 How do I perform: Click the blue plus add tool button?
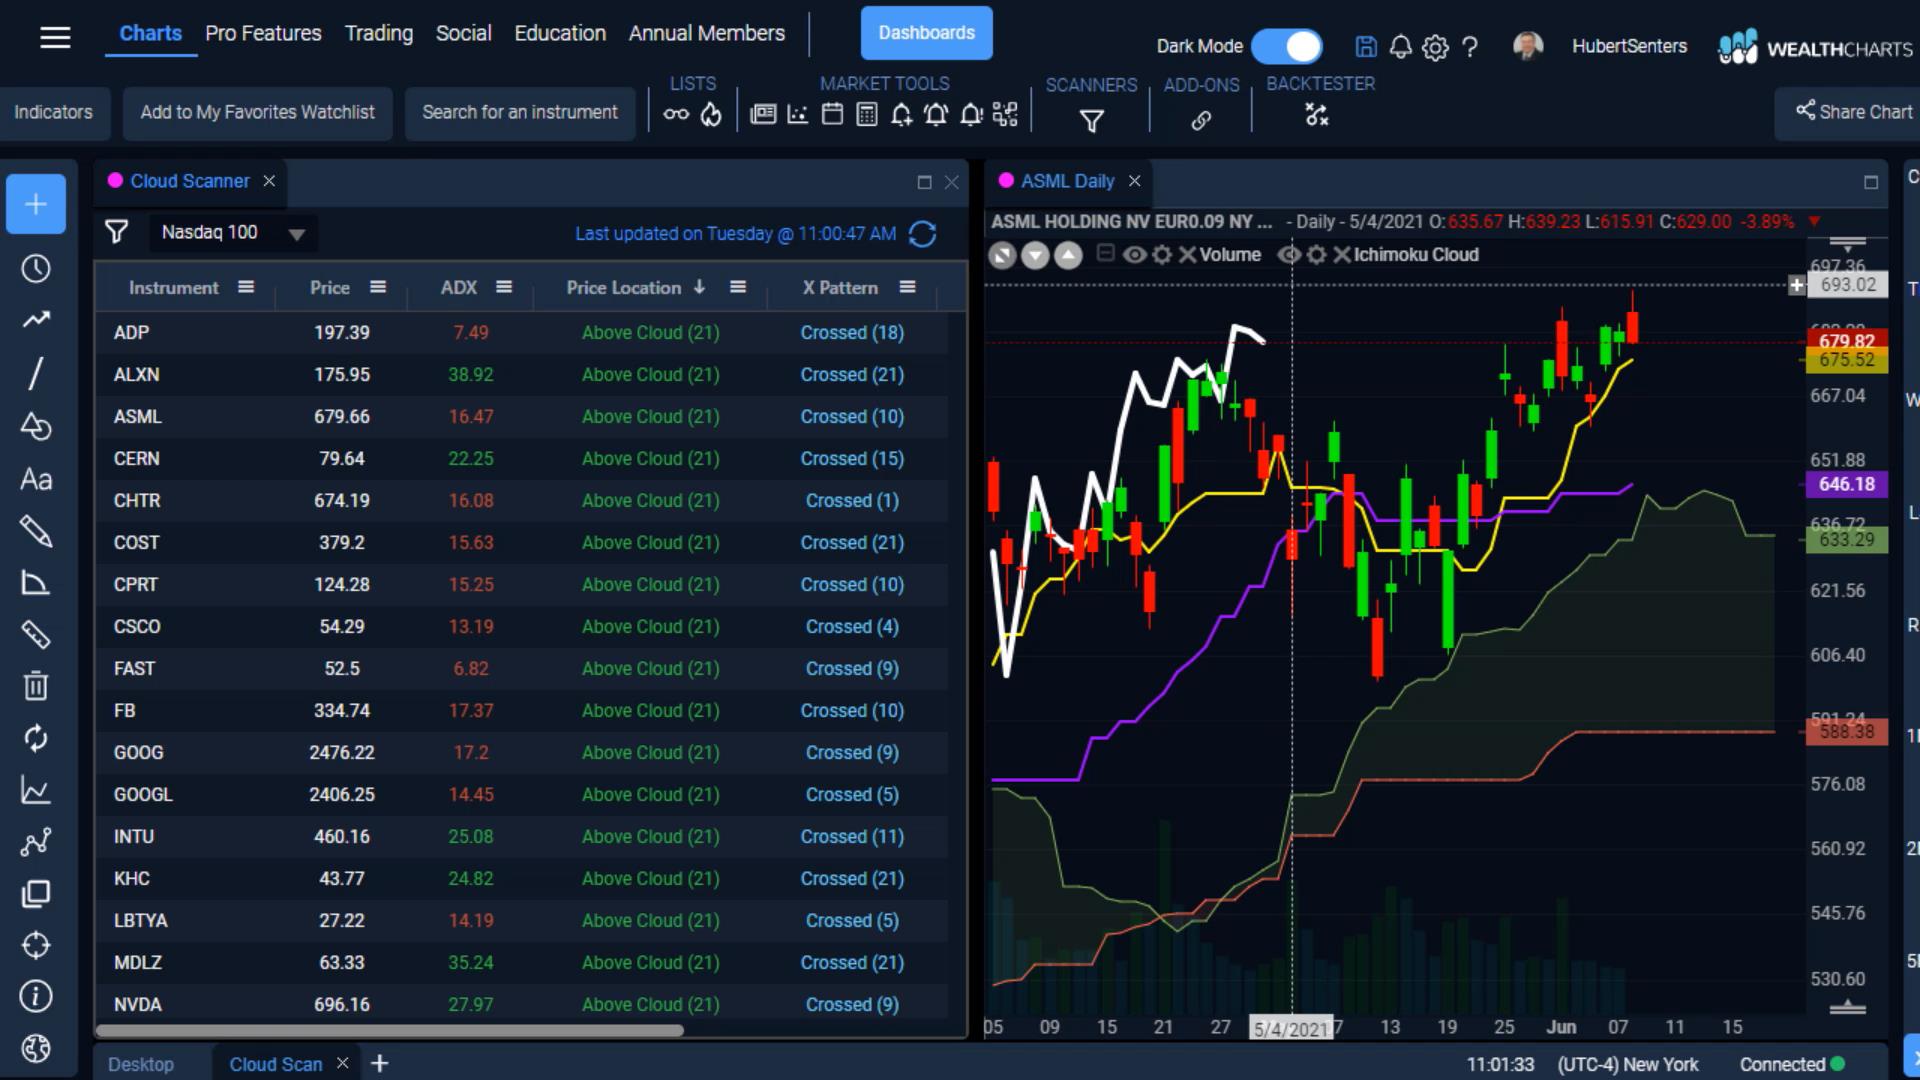(36, 204)
